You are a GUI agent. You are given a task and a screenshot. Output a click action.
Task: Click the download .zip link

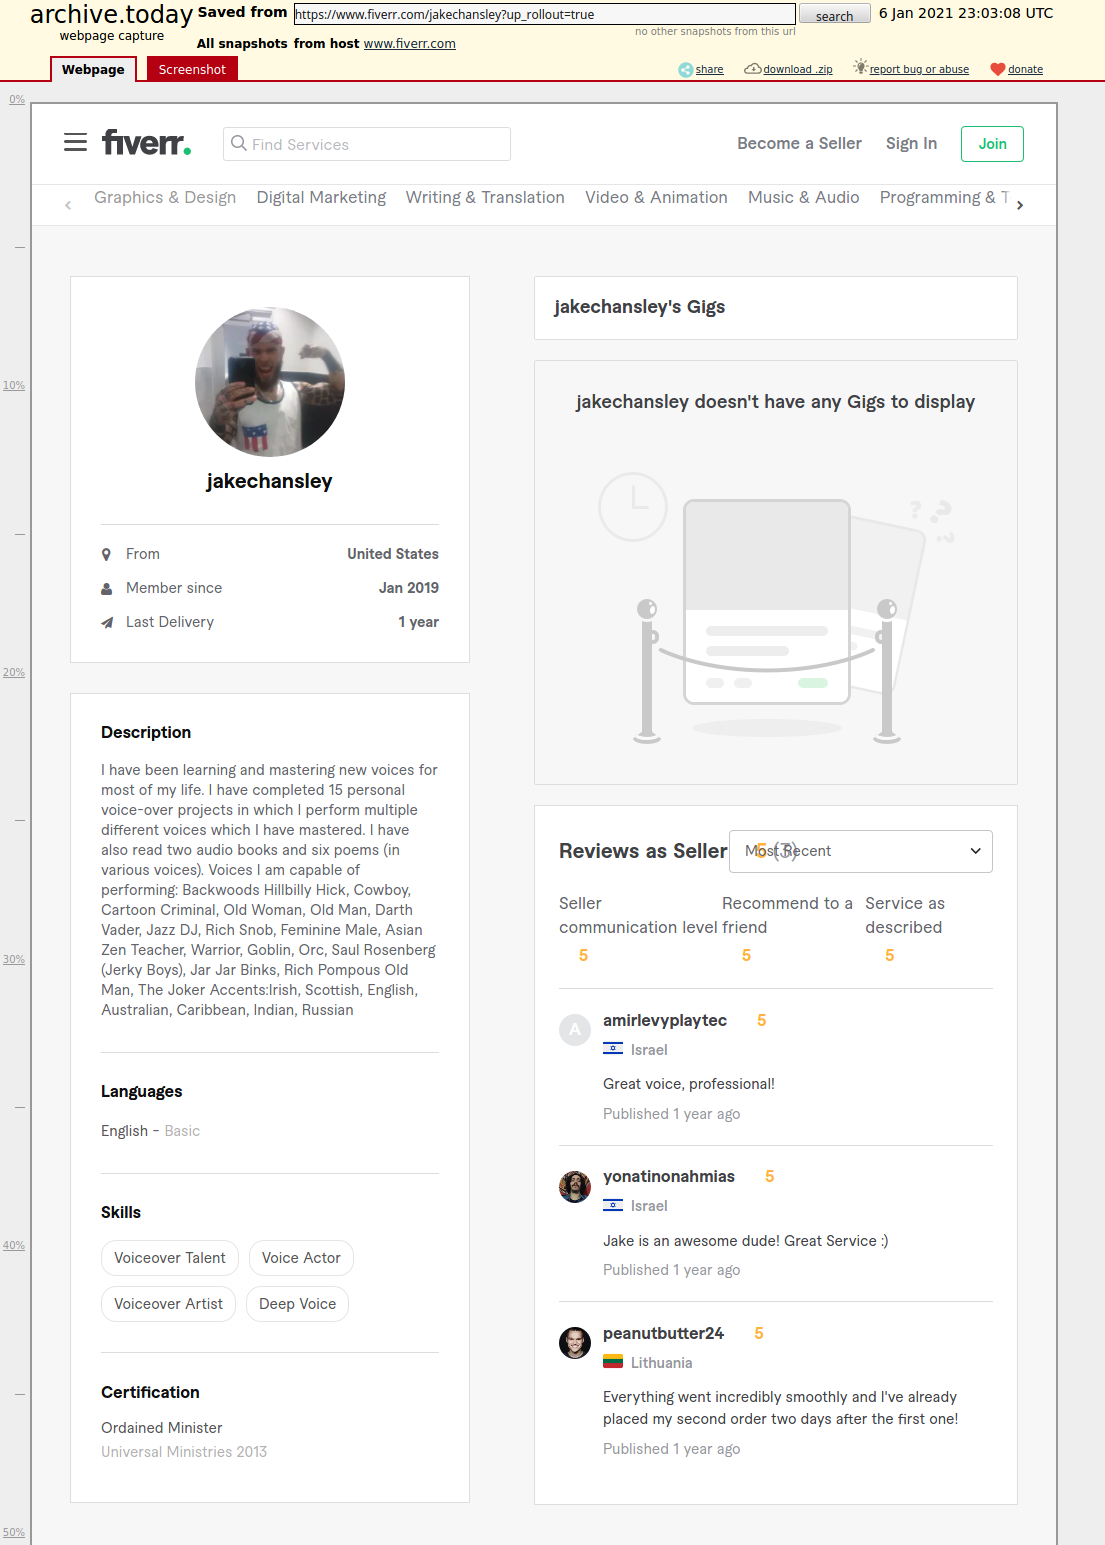[x=798, y=69]
